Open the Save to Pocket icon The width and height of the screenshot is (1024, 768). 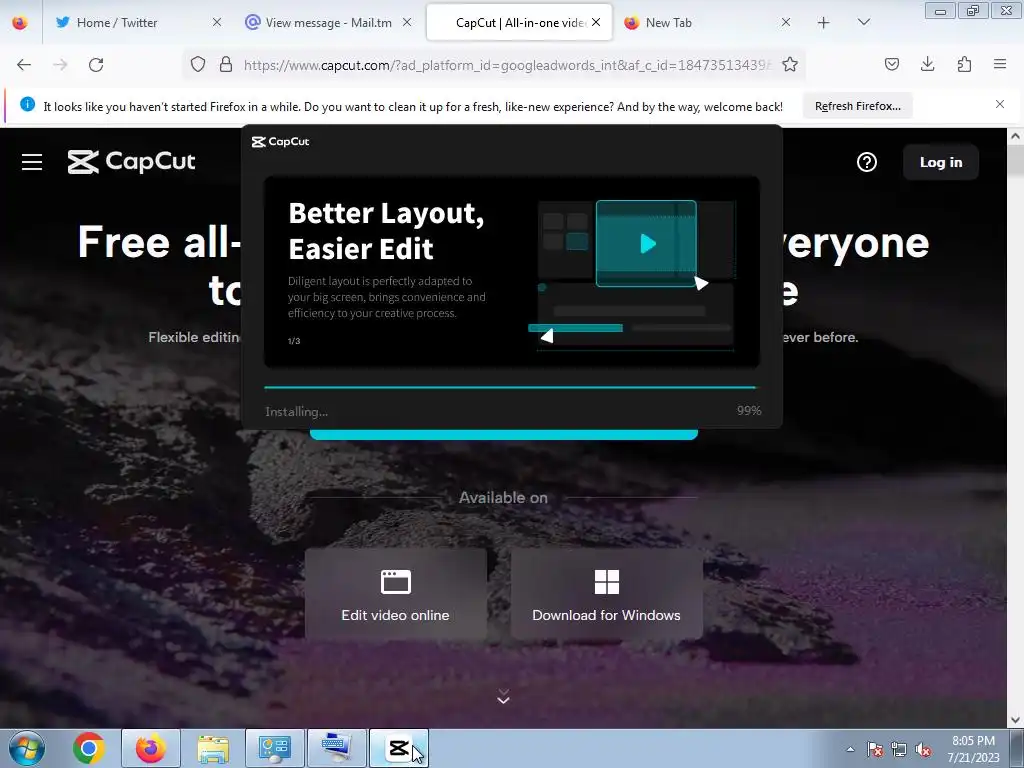click(x=891, y=64)
